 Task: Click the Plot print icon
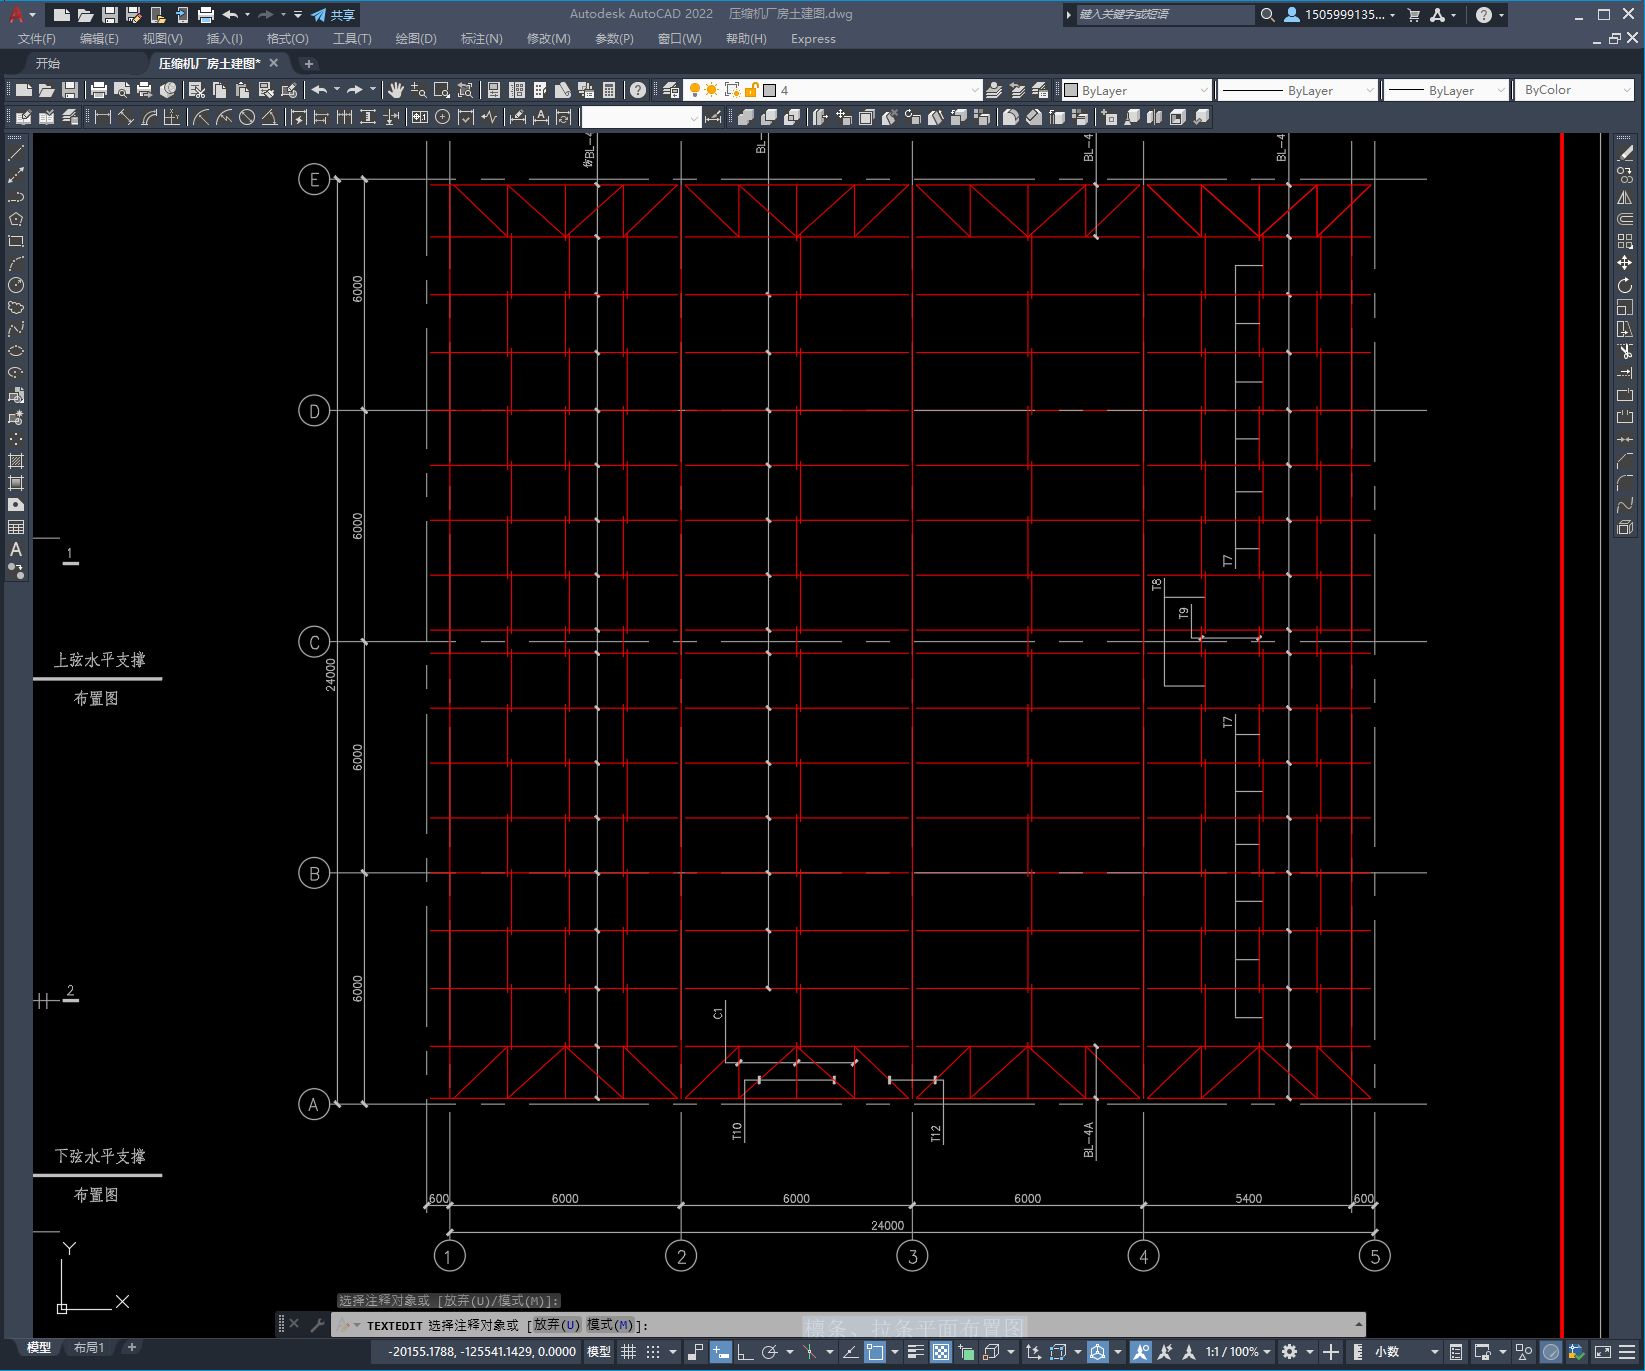(x=99, y=90)
